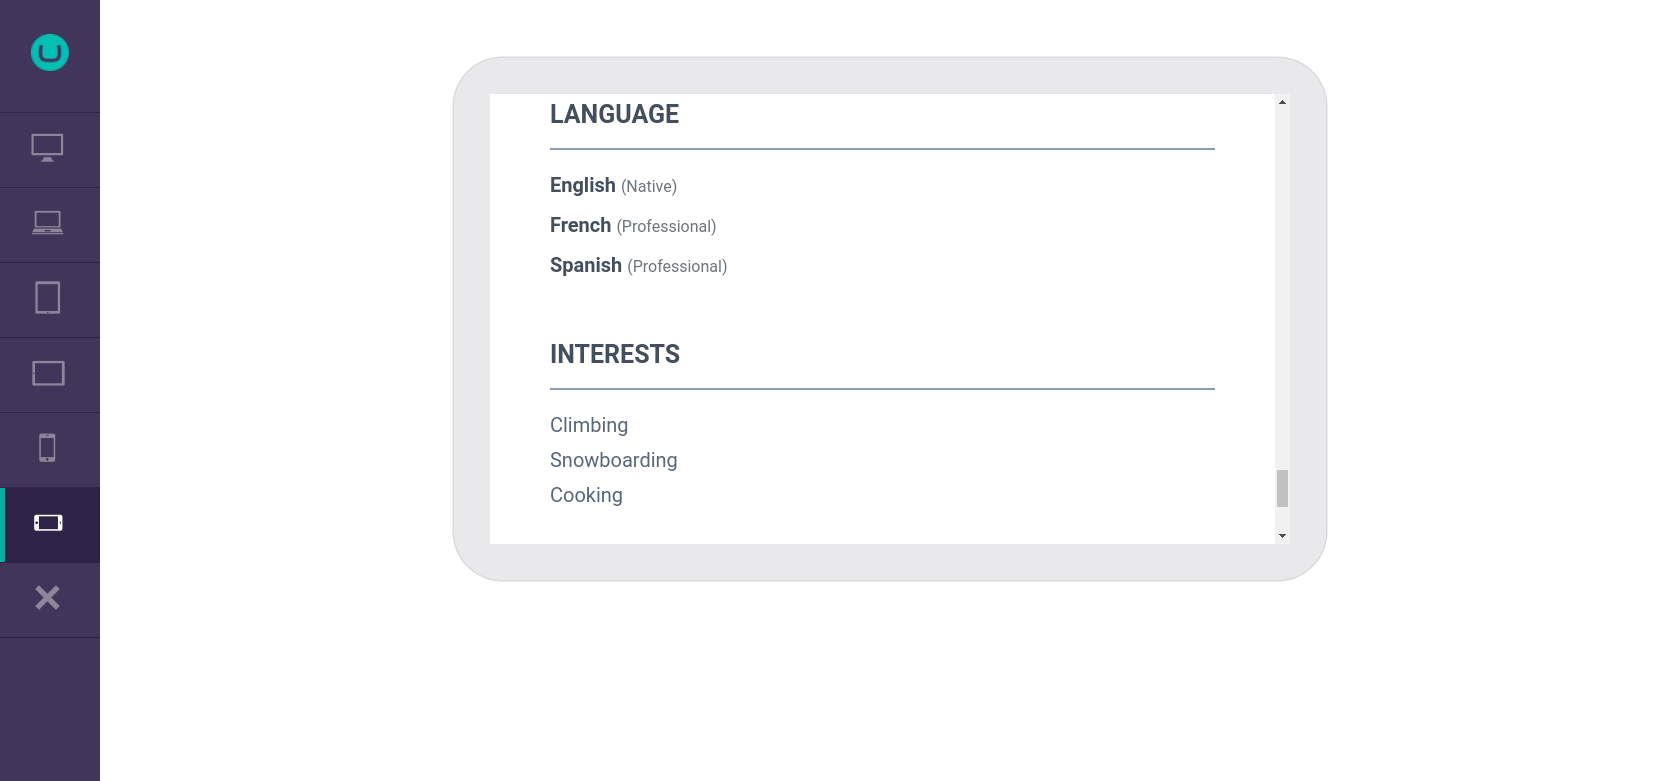This screenshot has height=781, width=1665.
Task: Click the Spanish language entry
Action: [638, 265]
